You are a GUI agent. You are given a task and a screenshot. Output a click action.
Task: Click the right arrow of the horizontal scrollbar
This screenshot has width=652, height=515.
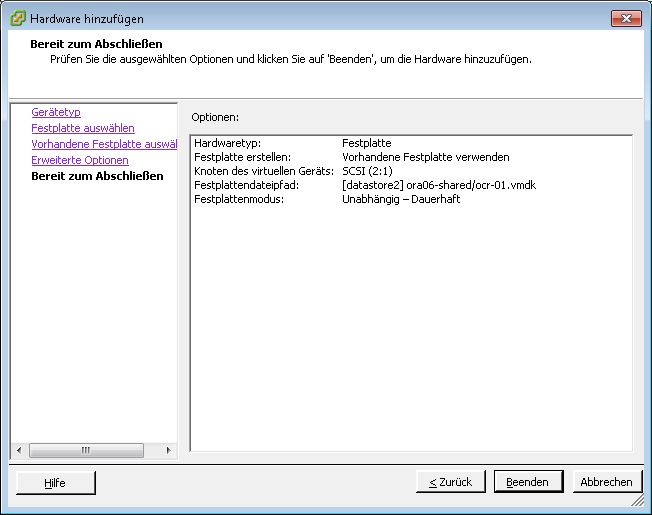click(x=168, y=450)
